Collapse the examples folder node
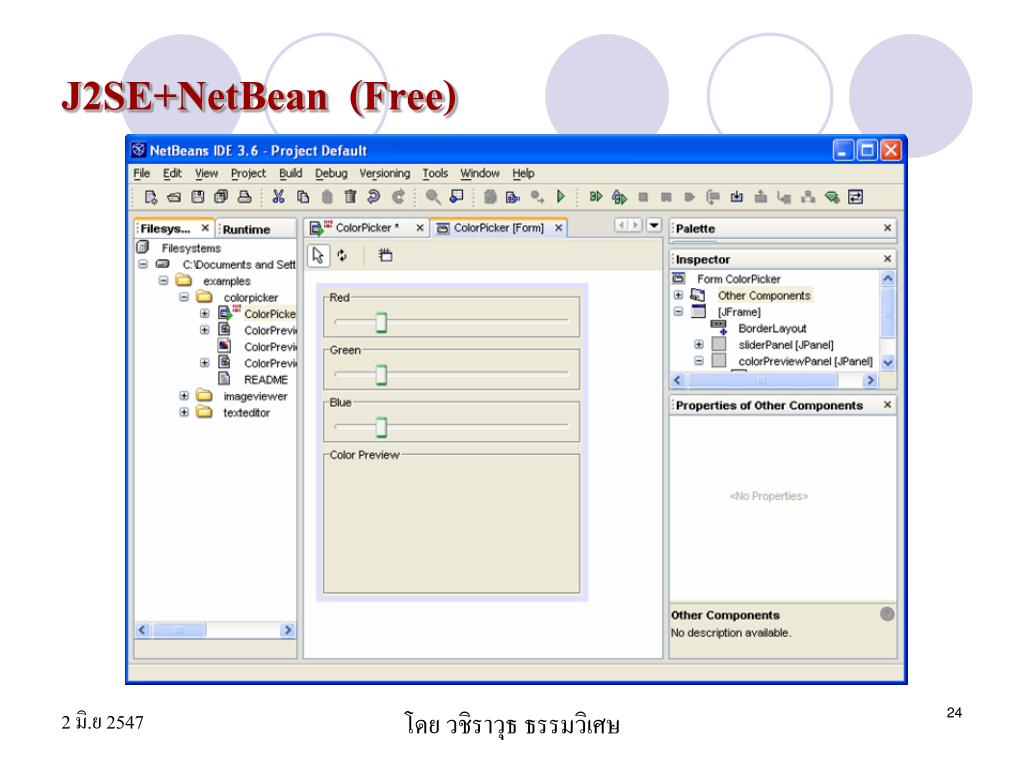Image resolution: width=1024 pixels, height=768 pixels. tap(163, 281)
